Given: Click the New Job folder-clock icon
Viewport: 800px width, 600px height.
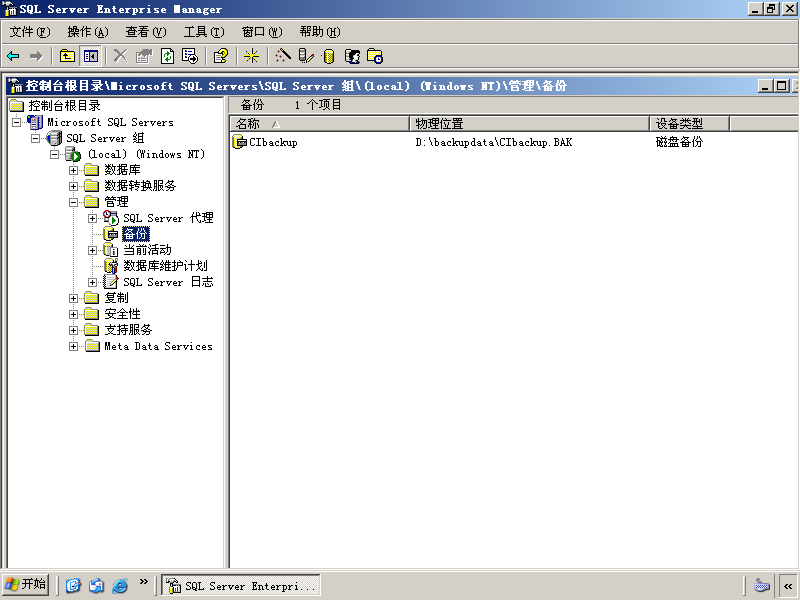Looking at the screenshot, I should pos(375,56).
